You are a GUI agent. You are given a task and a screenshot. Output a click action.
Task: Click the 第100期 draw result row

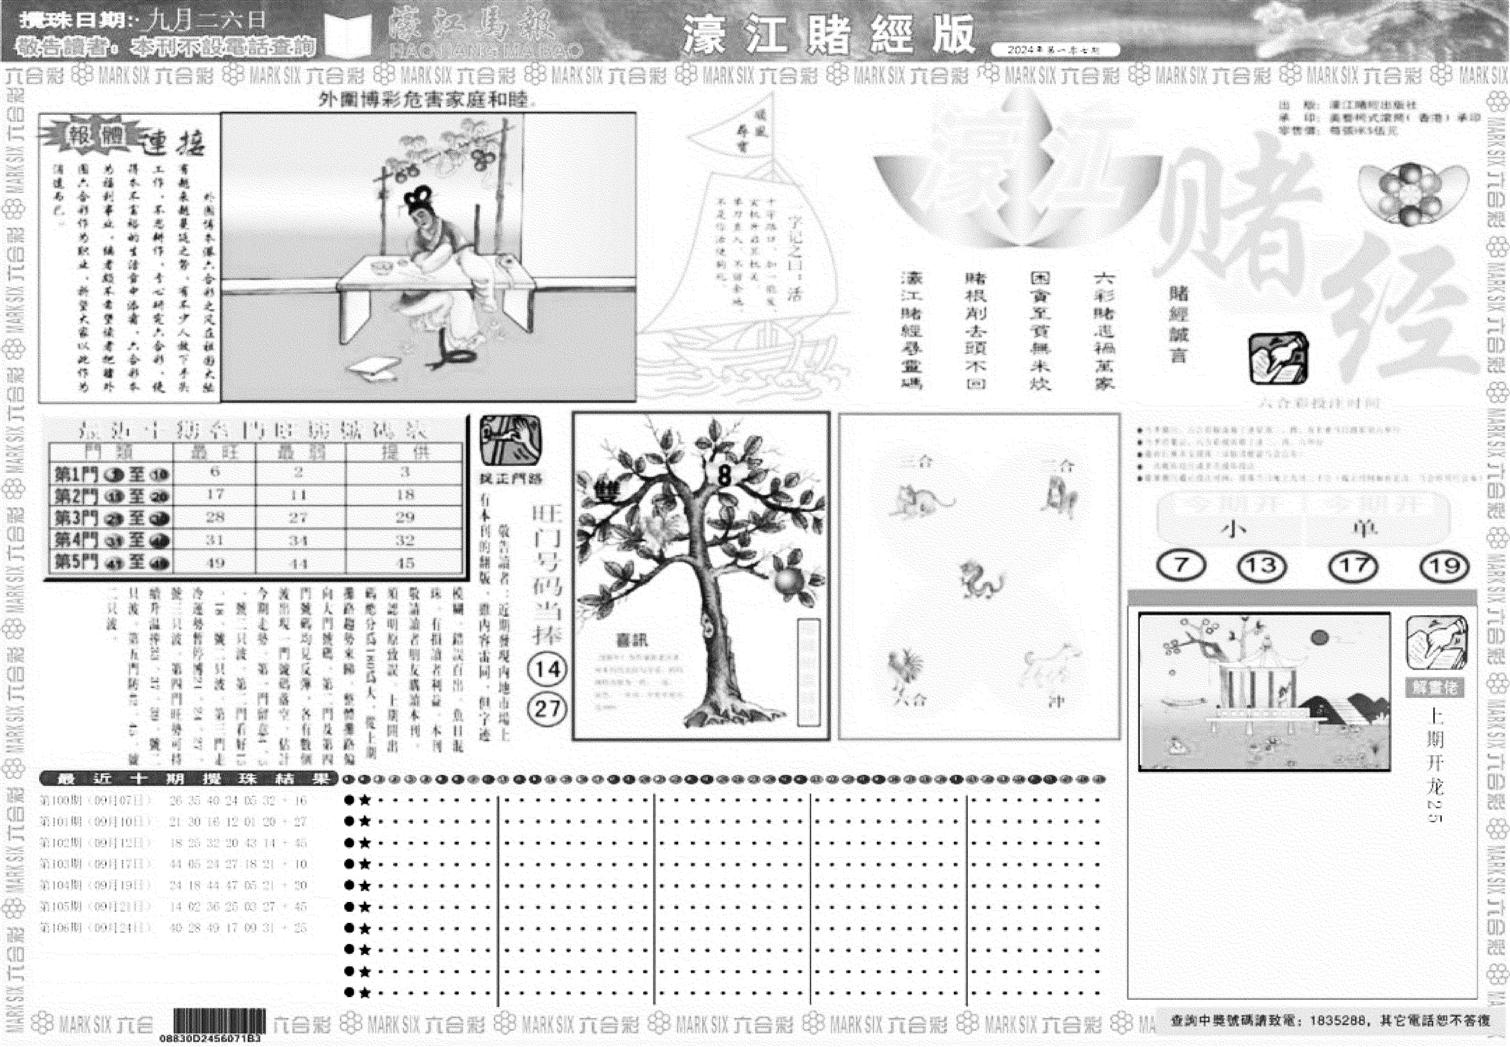[x=174, y=800]
